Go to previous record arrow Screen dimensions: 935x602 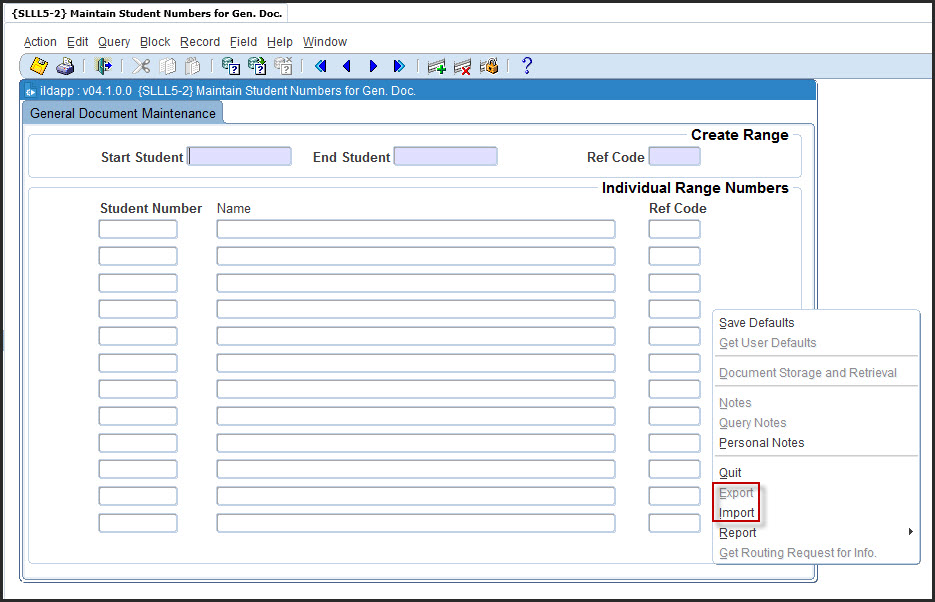point(347,66)
